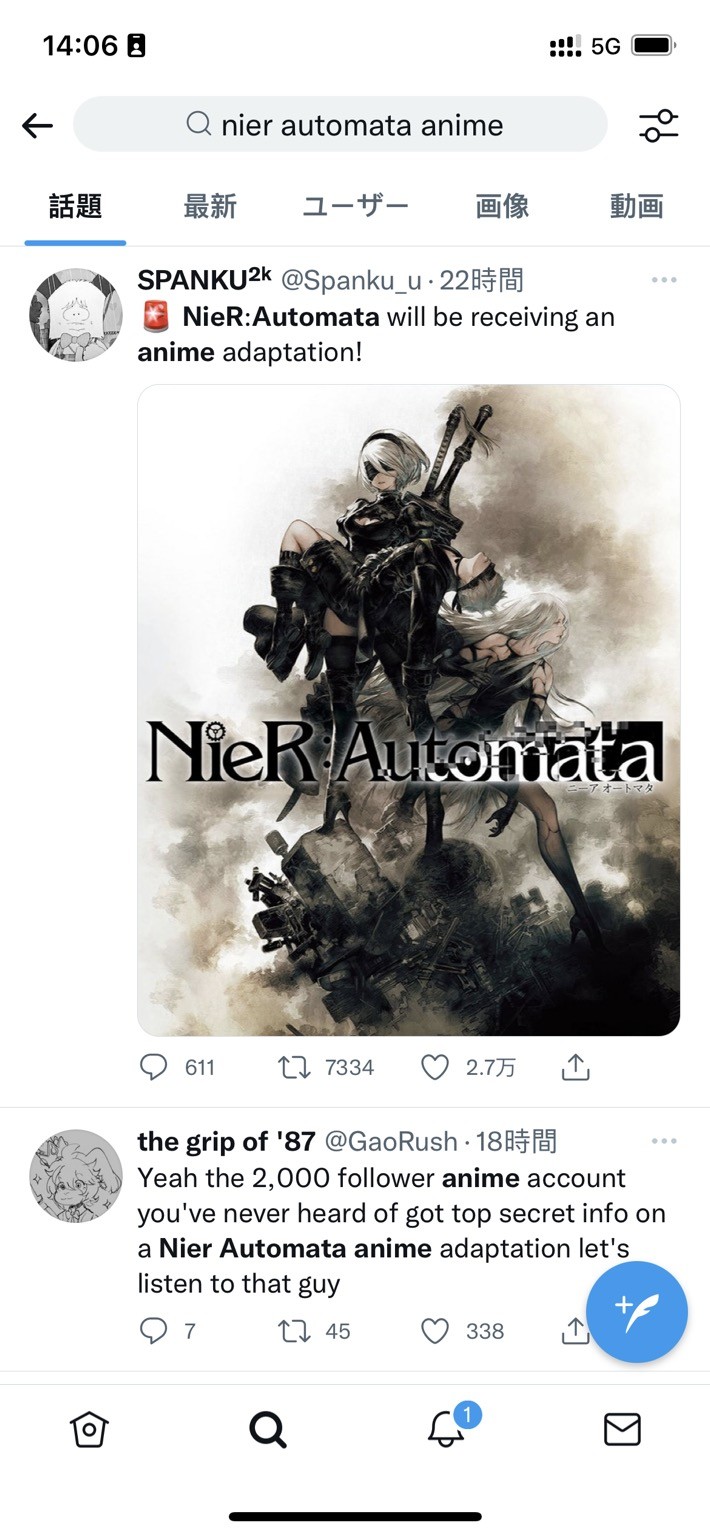Open more options on SPANKU's tweet

(664, 280)
